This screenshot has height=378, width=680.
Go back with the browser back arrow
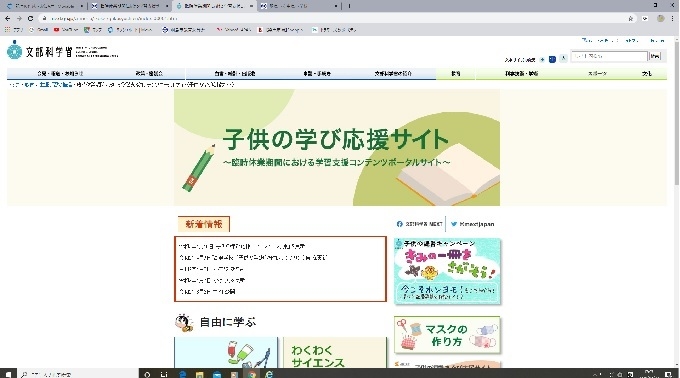coord(7,19)
